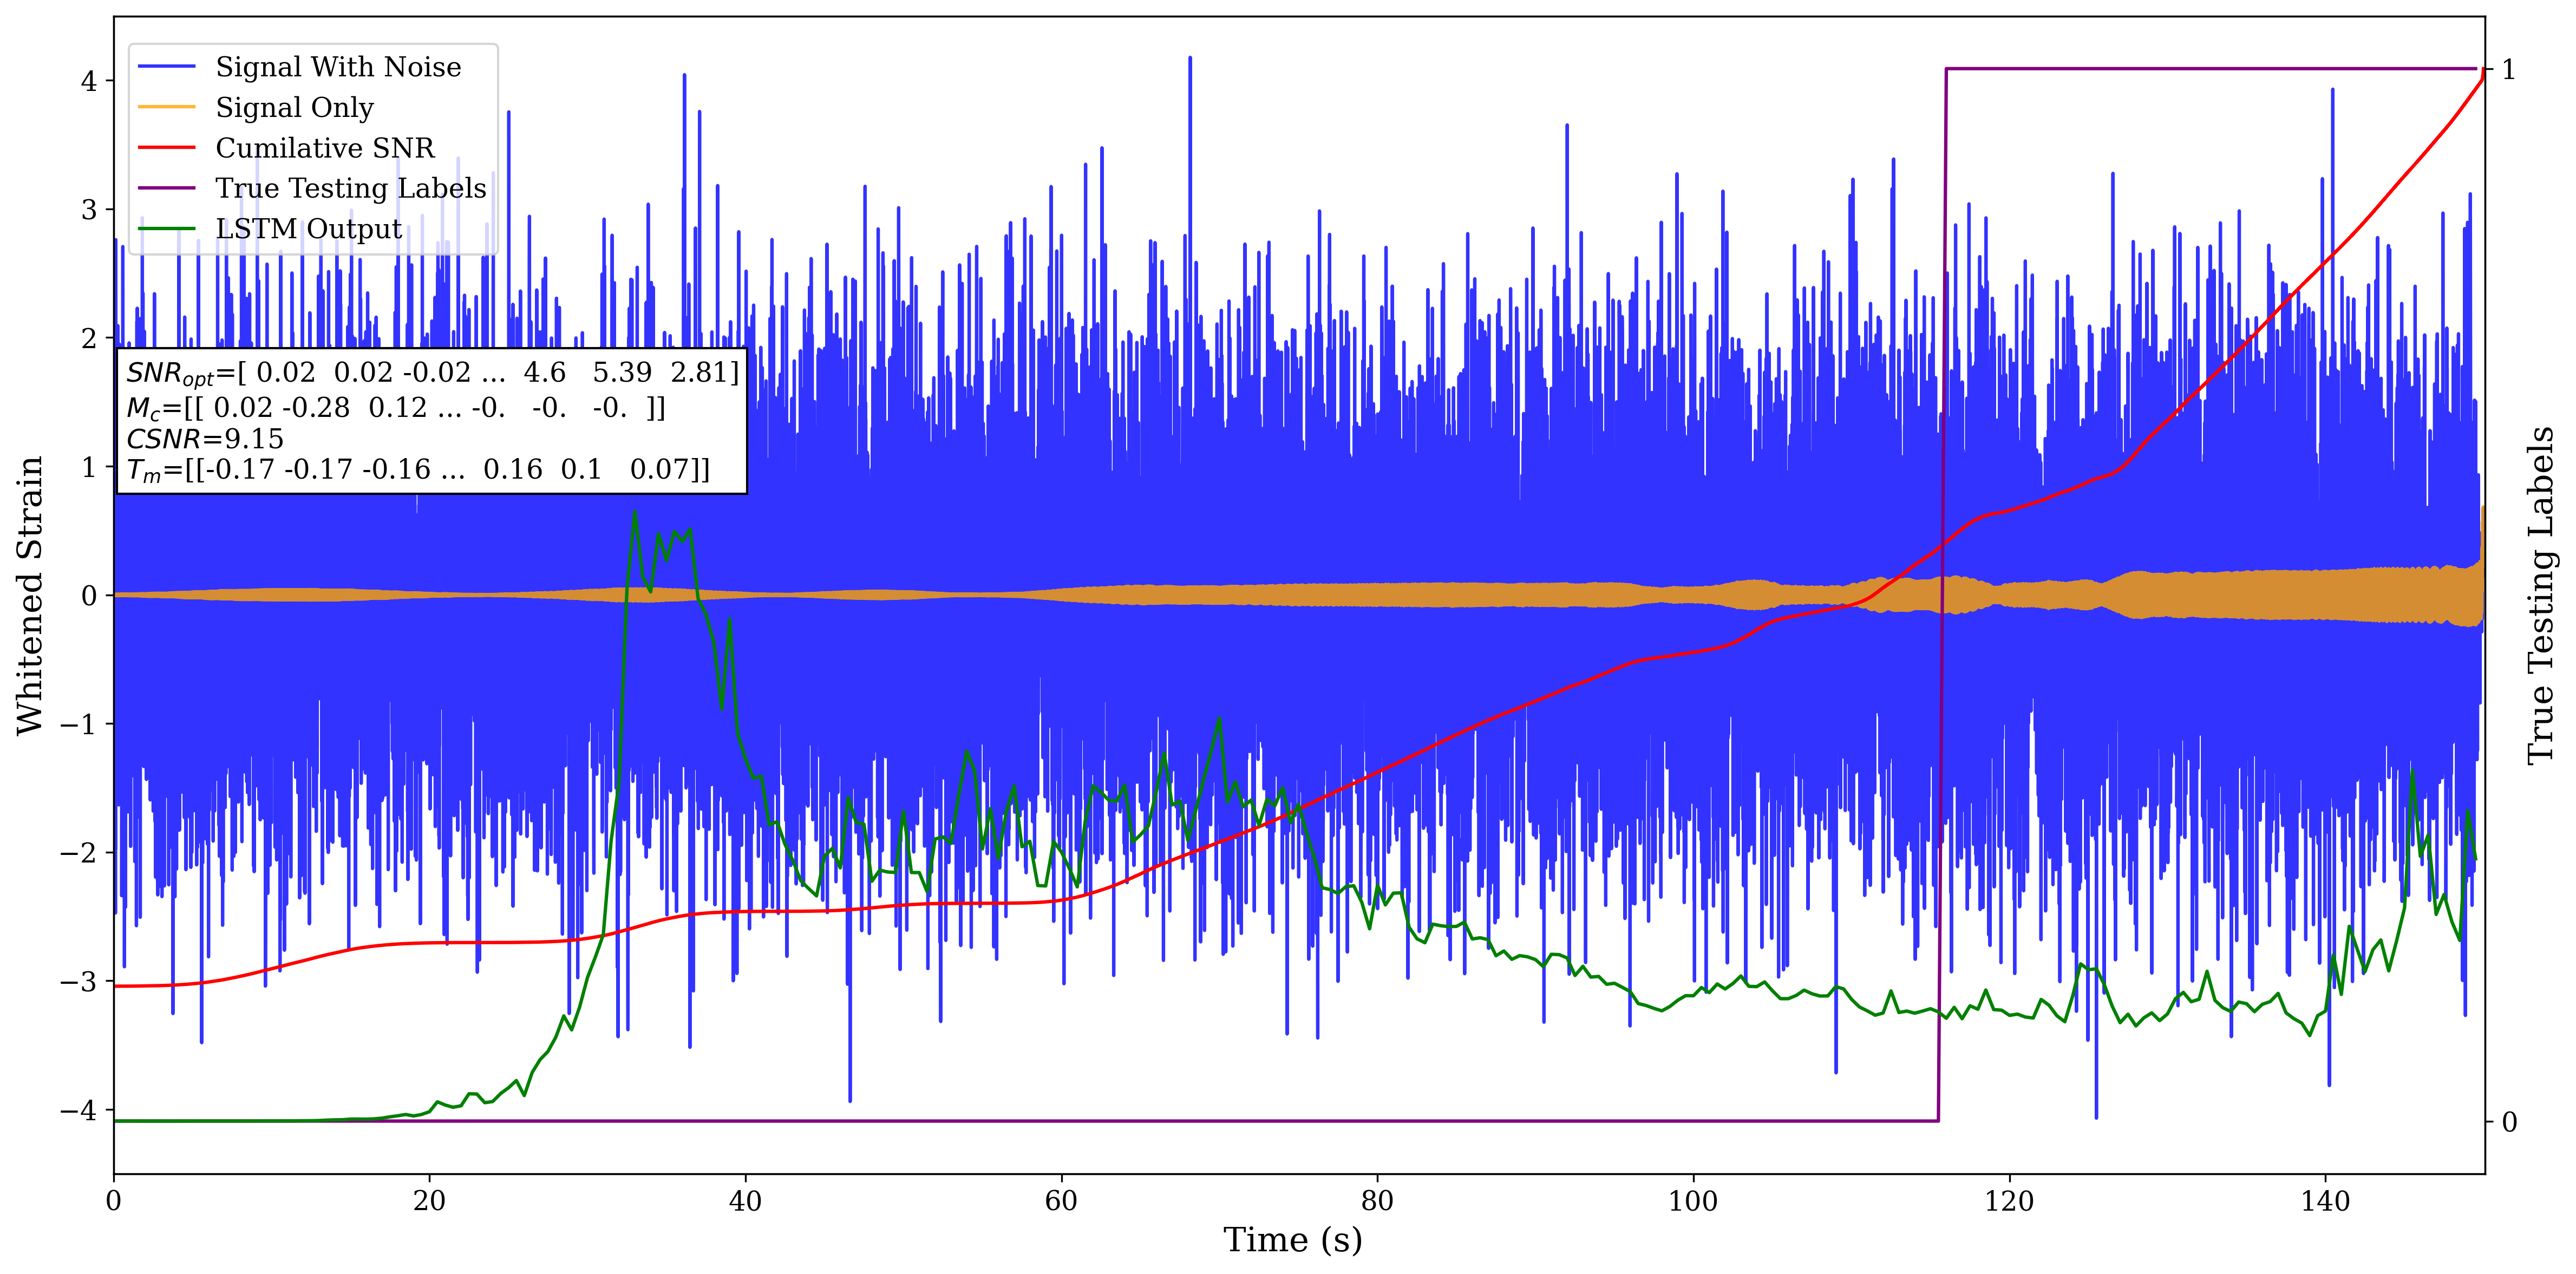This screenshot has height=1274, width=2576.
Task: Click the 'Time (s)' x-axis label
Action: click(1292, 1240)
